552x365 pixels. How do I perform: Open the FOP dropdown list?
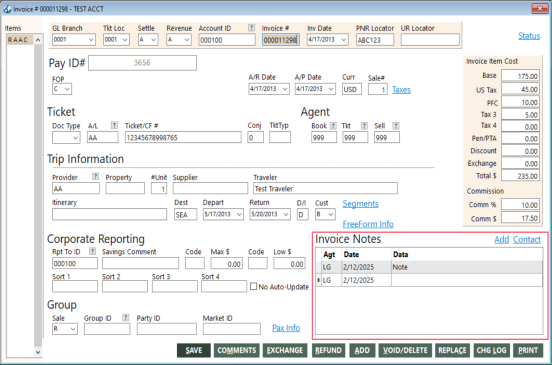pos(67,89)
